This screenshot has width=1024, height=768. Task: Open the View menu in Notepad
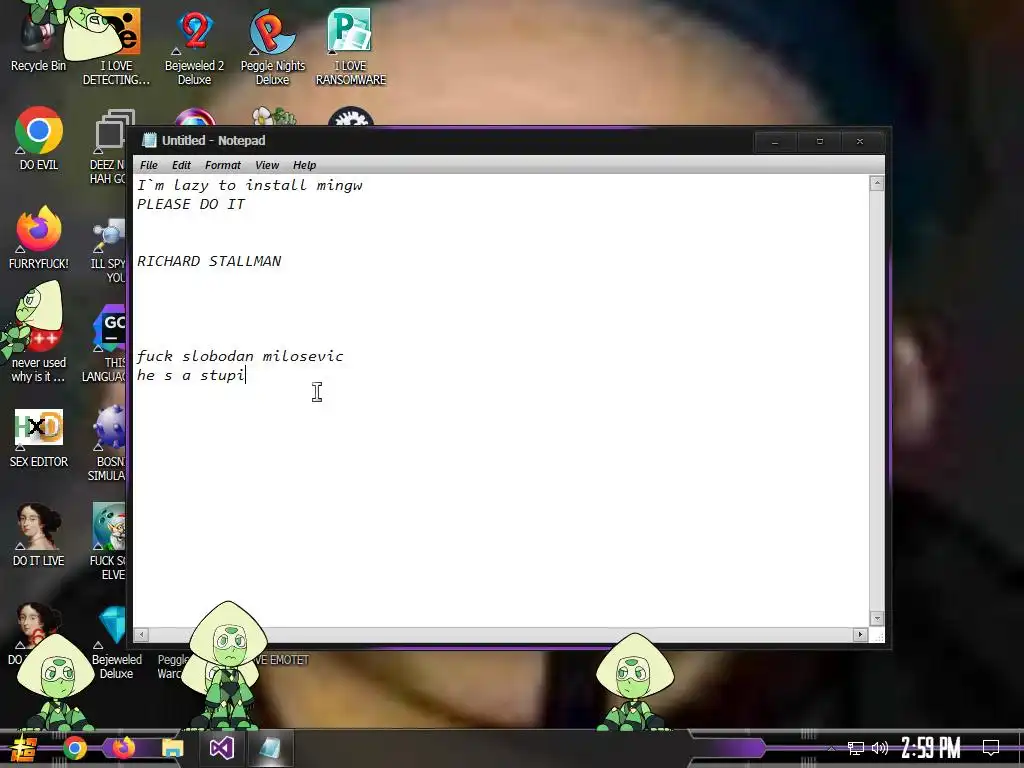click(x=267, y=165)
